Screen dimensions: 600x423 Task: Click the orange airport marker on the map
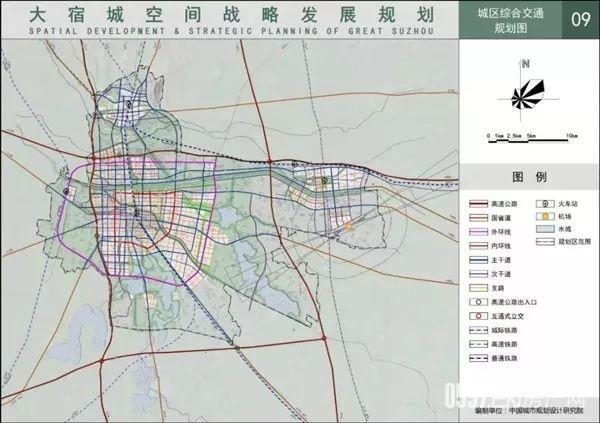[x=348, y=227]
